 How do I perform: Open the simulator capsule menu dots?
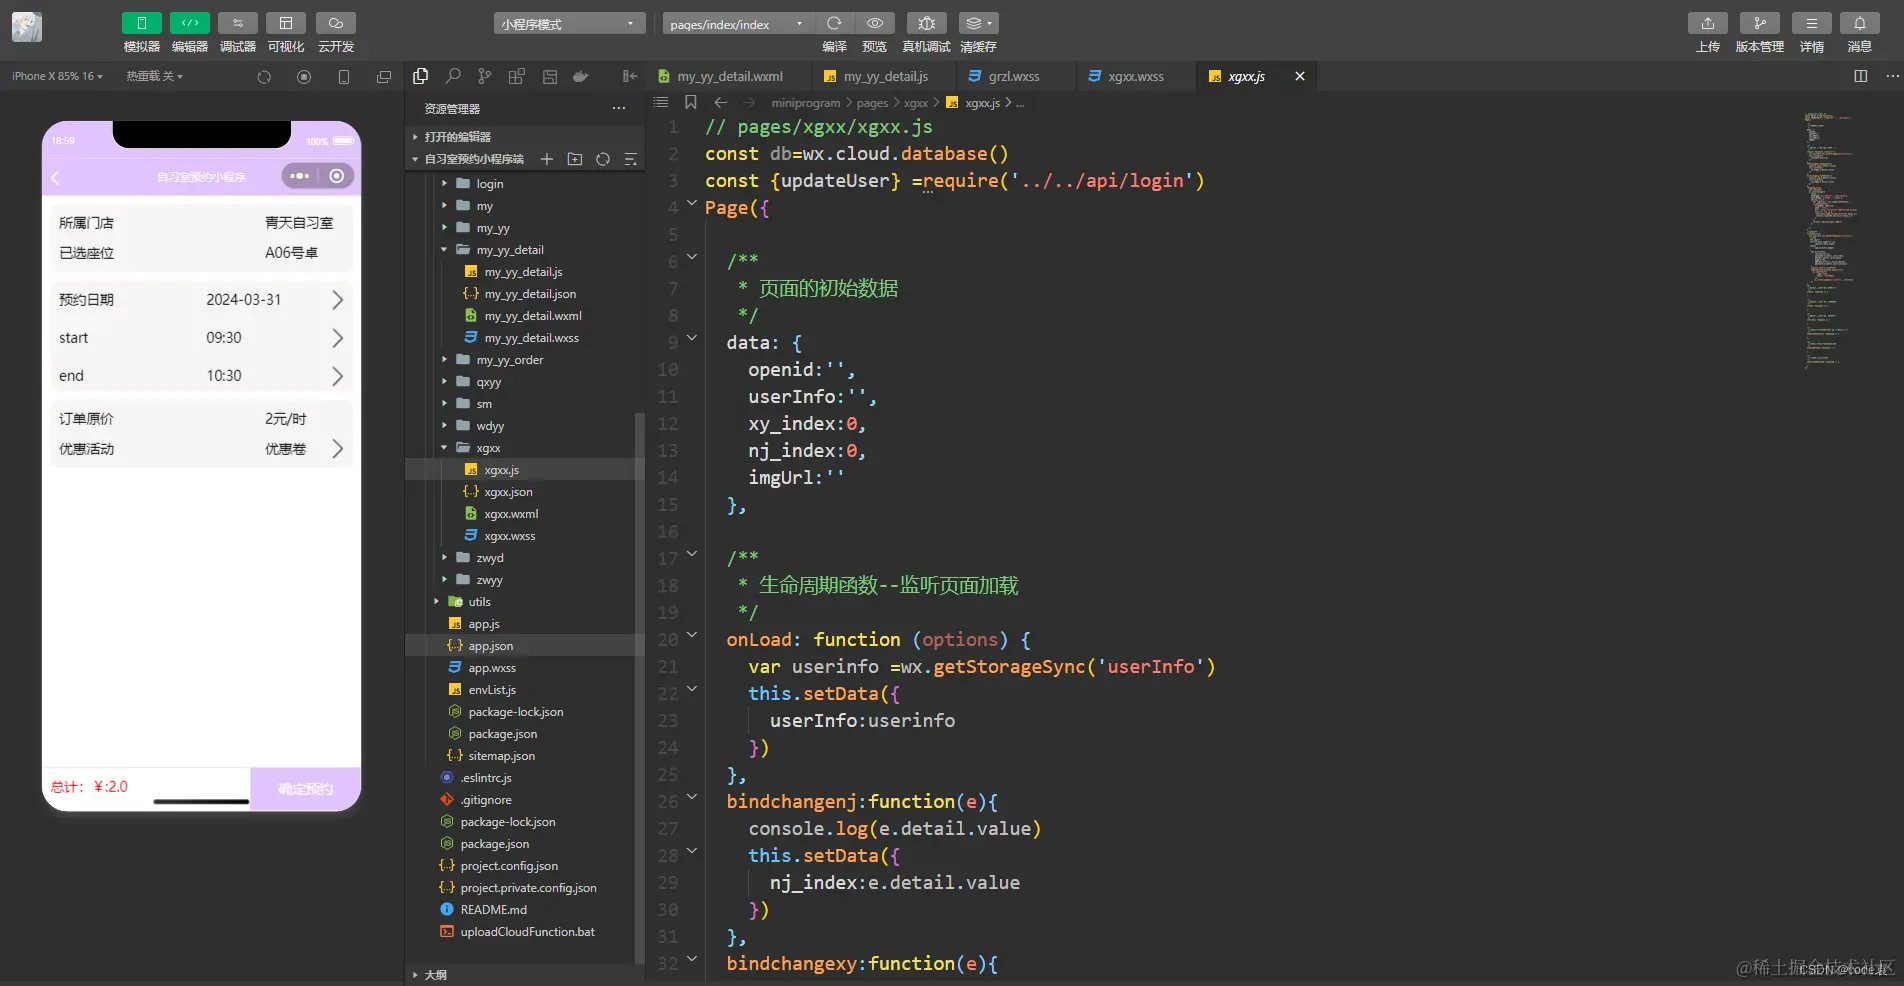pyautogui.click(x=299, y=176)
